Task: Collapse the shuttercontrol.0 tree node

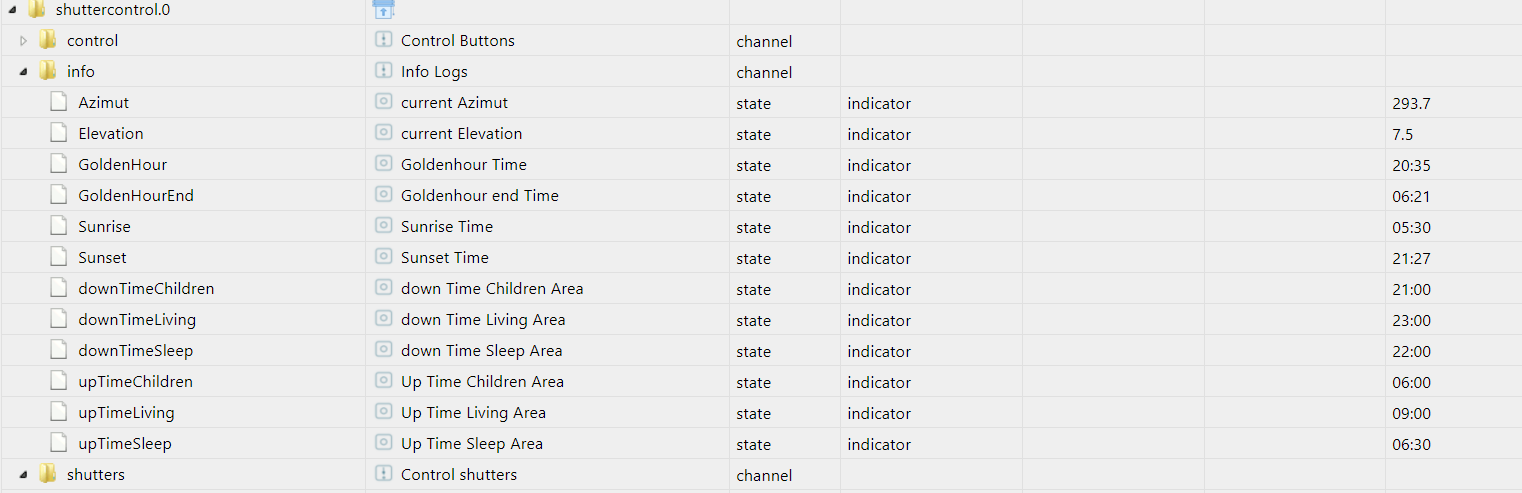Action: click(x=11, y=10)
